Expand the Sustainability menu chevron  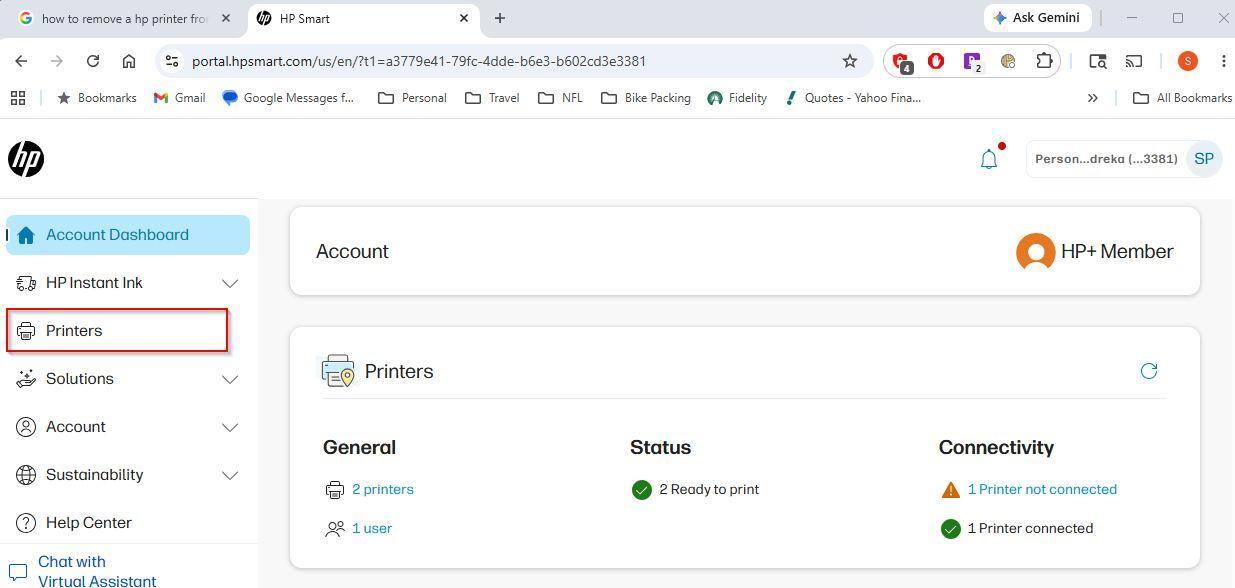point(230,475)
